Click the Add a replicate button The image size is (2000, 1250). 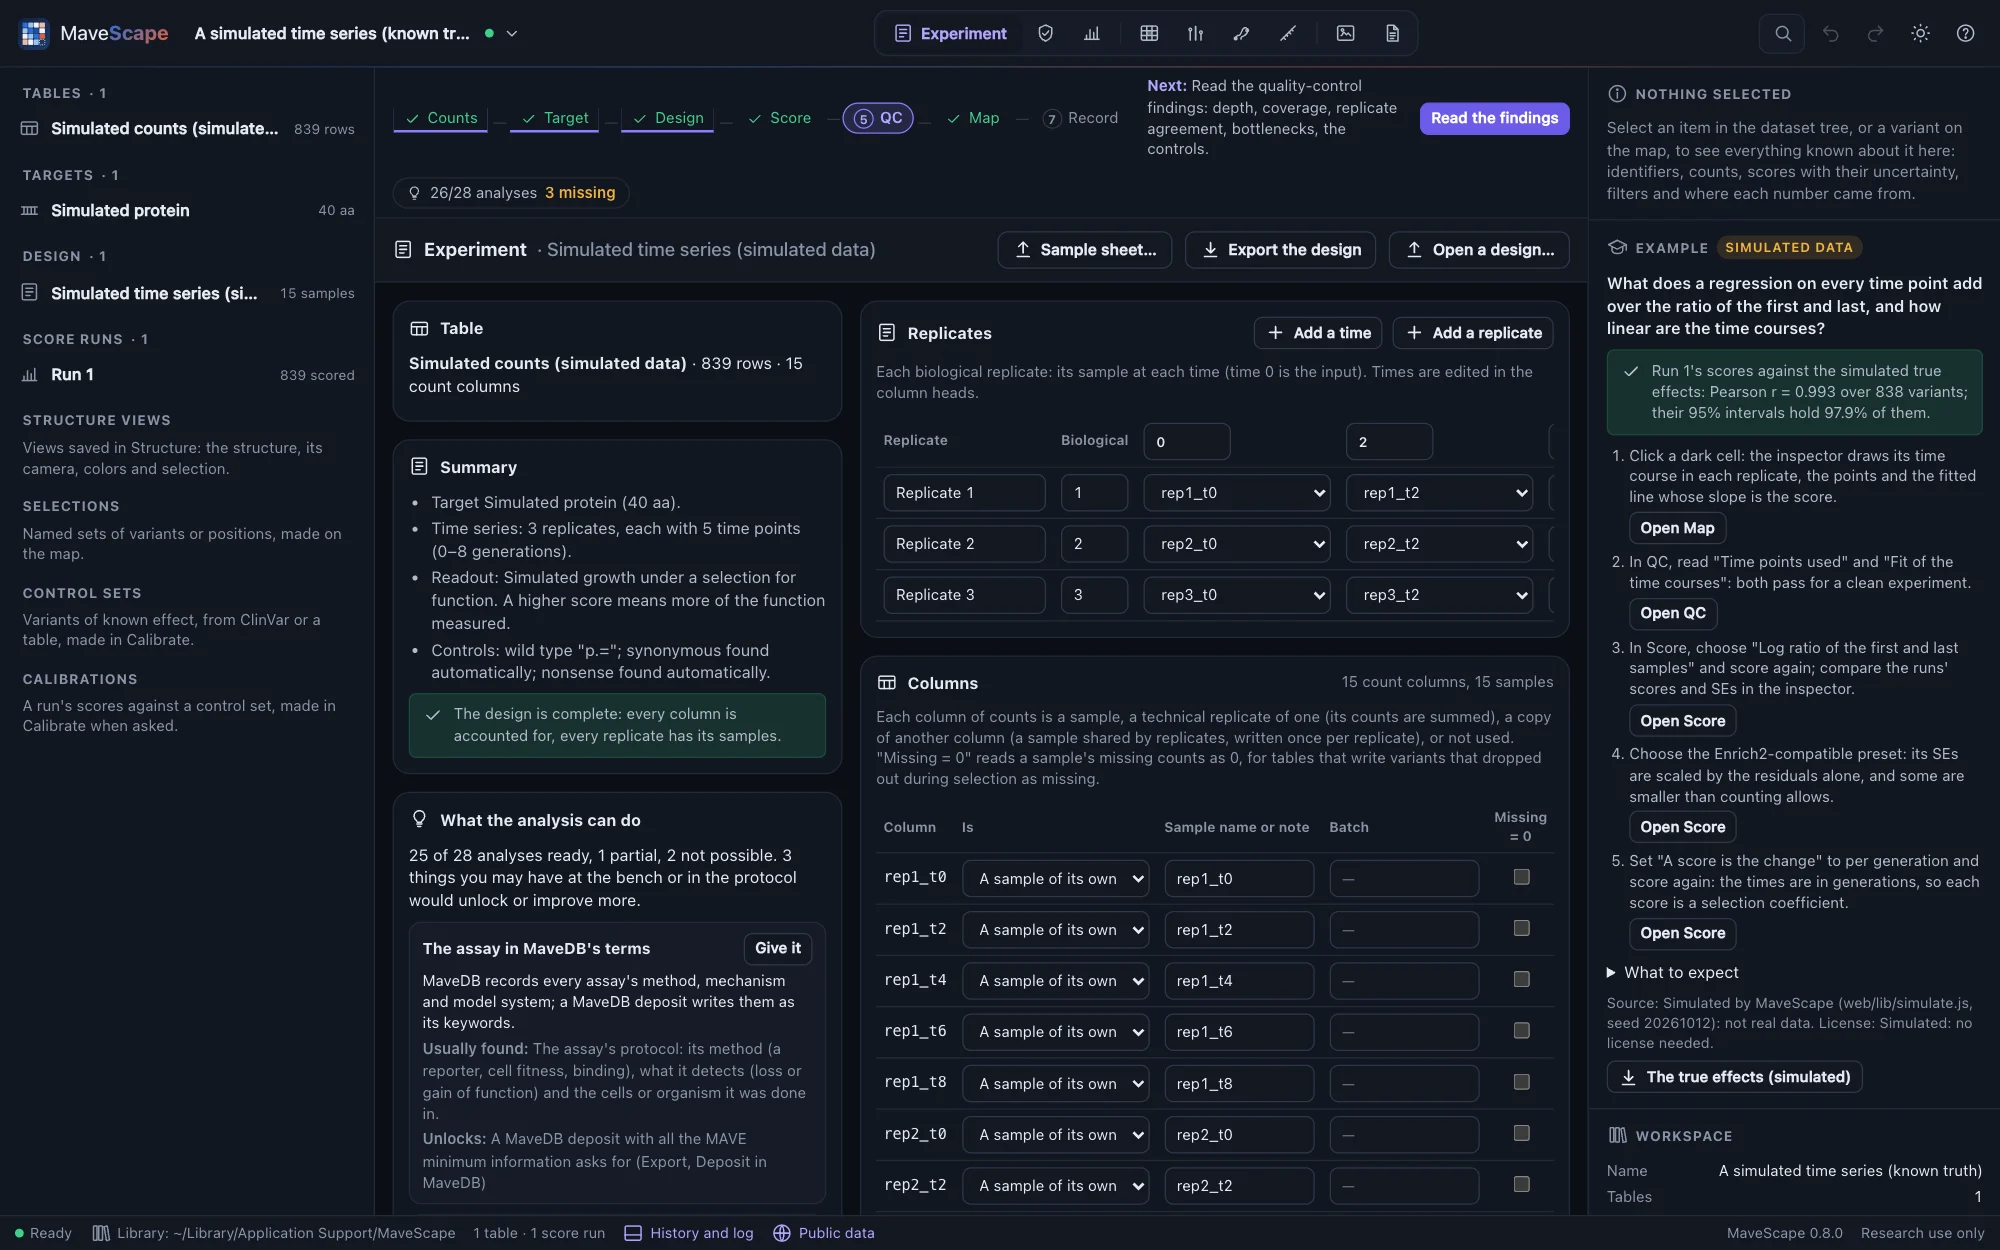point(1473,333)
